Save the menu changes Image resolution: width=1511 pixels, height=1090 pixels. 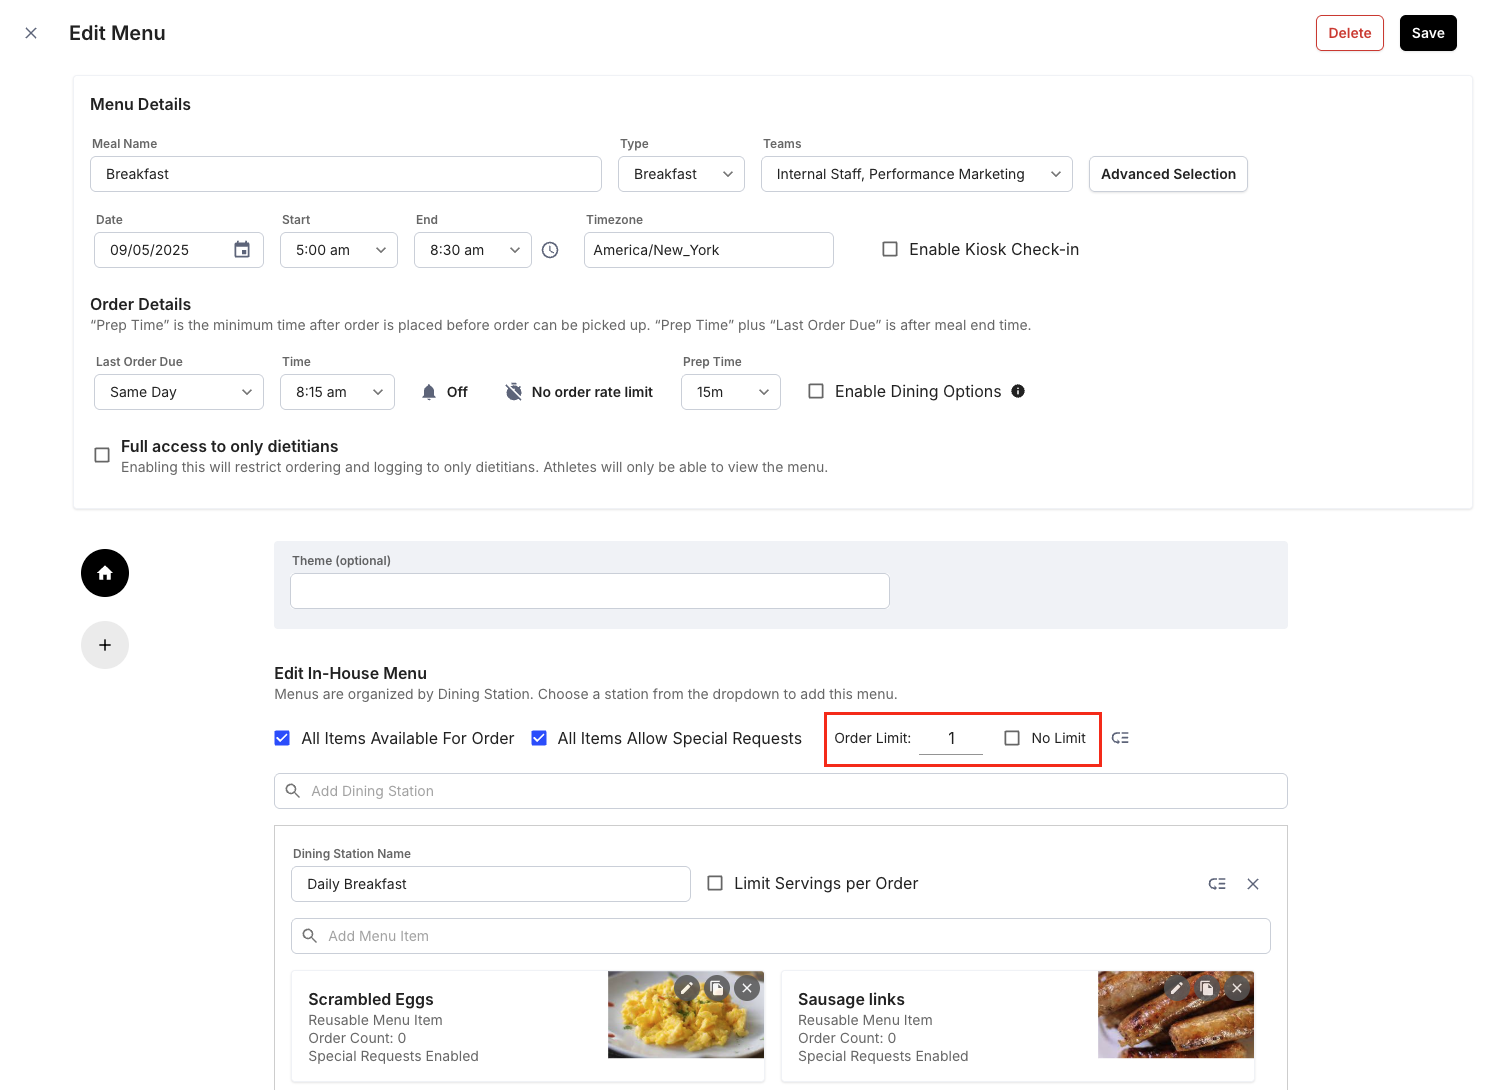[x=1428, y=33]
